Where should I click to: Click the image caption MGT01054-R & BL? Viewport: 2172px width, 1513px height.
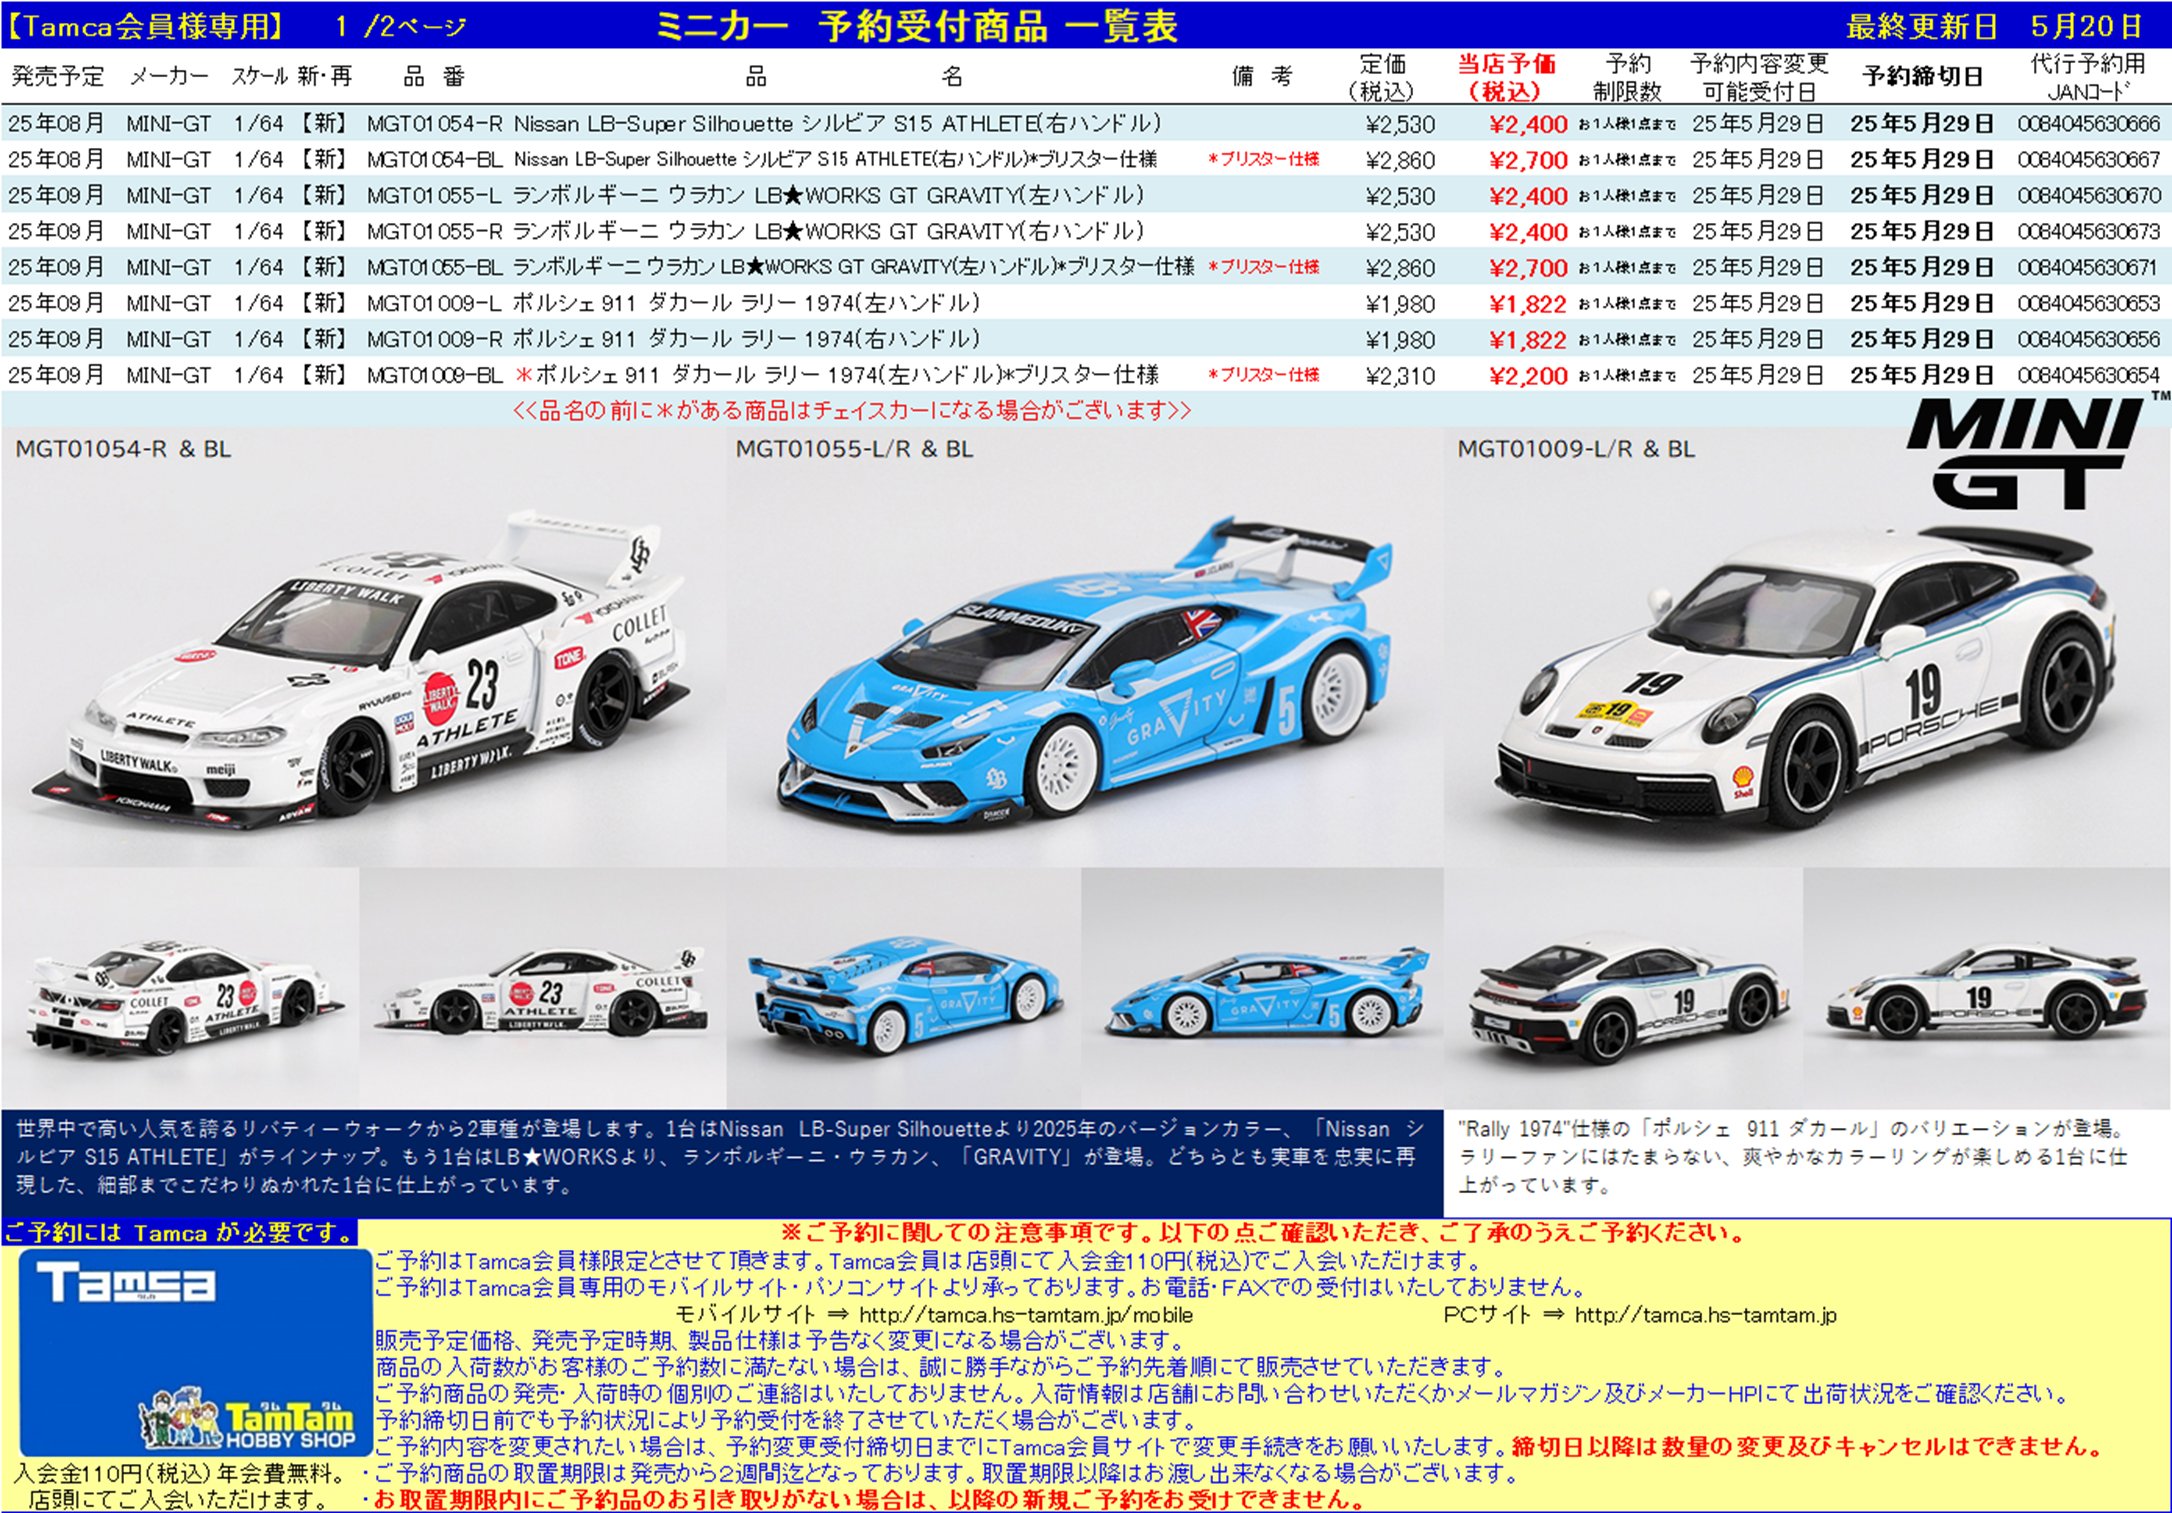pyautogui.click(x=123, y=449)
